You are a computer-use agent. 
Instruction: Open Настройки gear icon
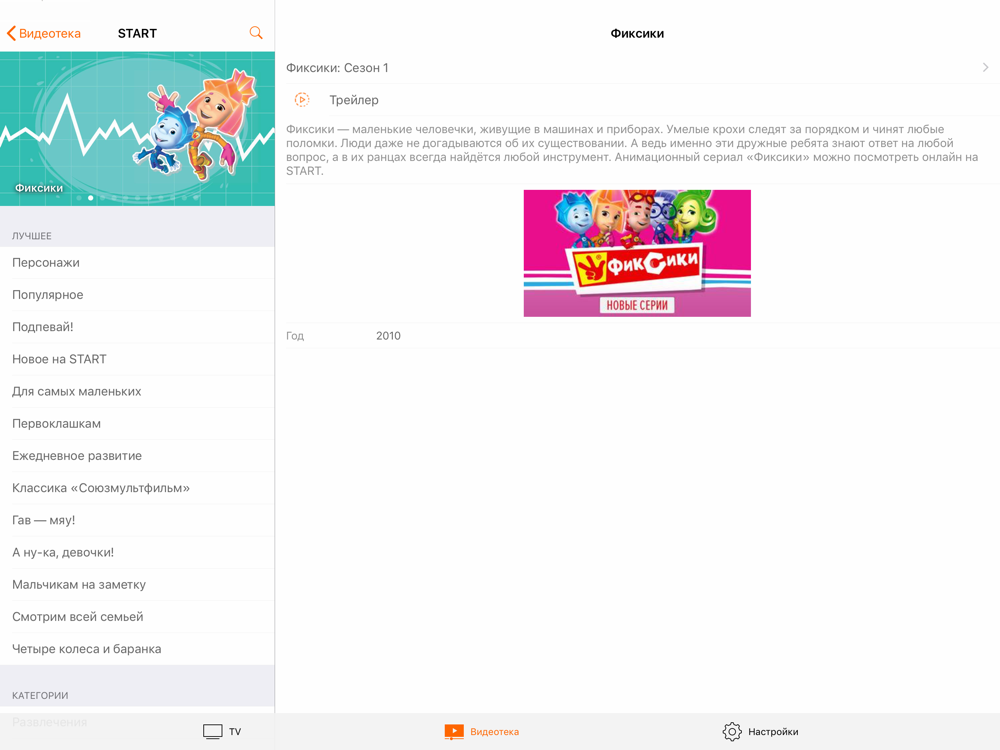click(732, 732)
